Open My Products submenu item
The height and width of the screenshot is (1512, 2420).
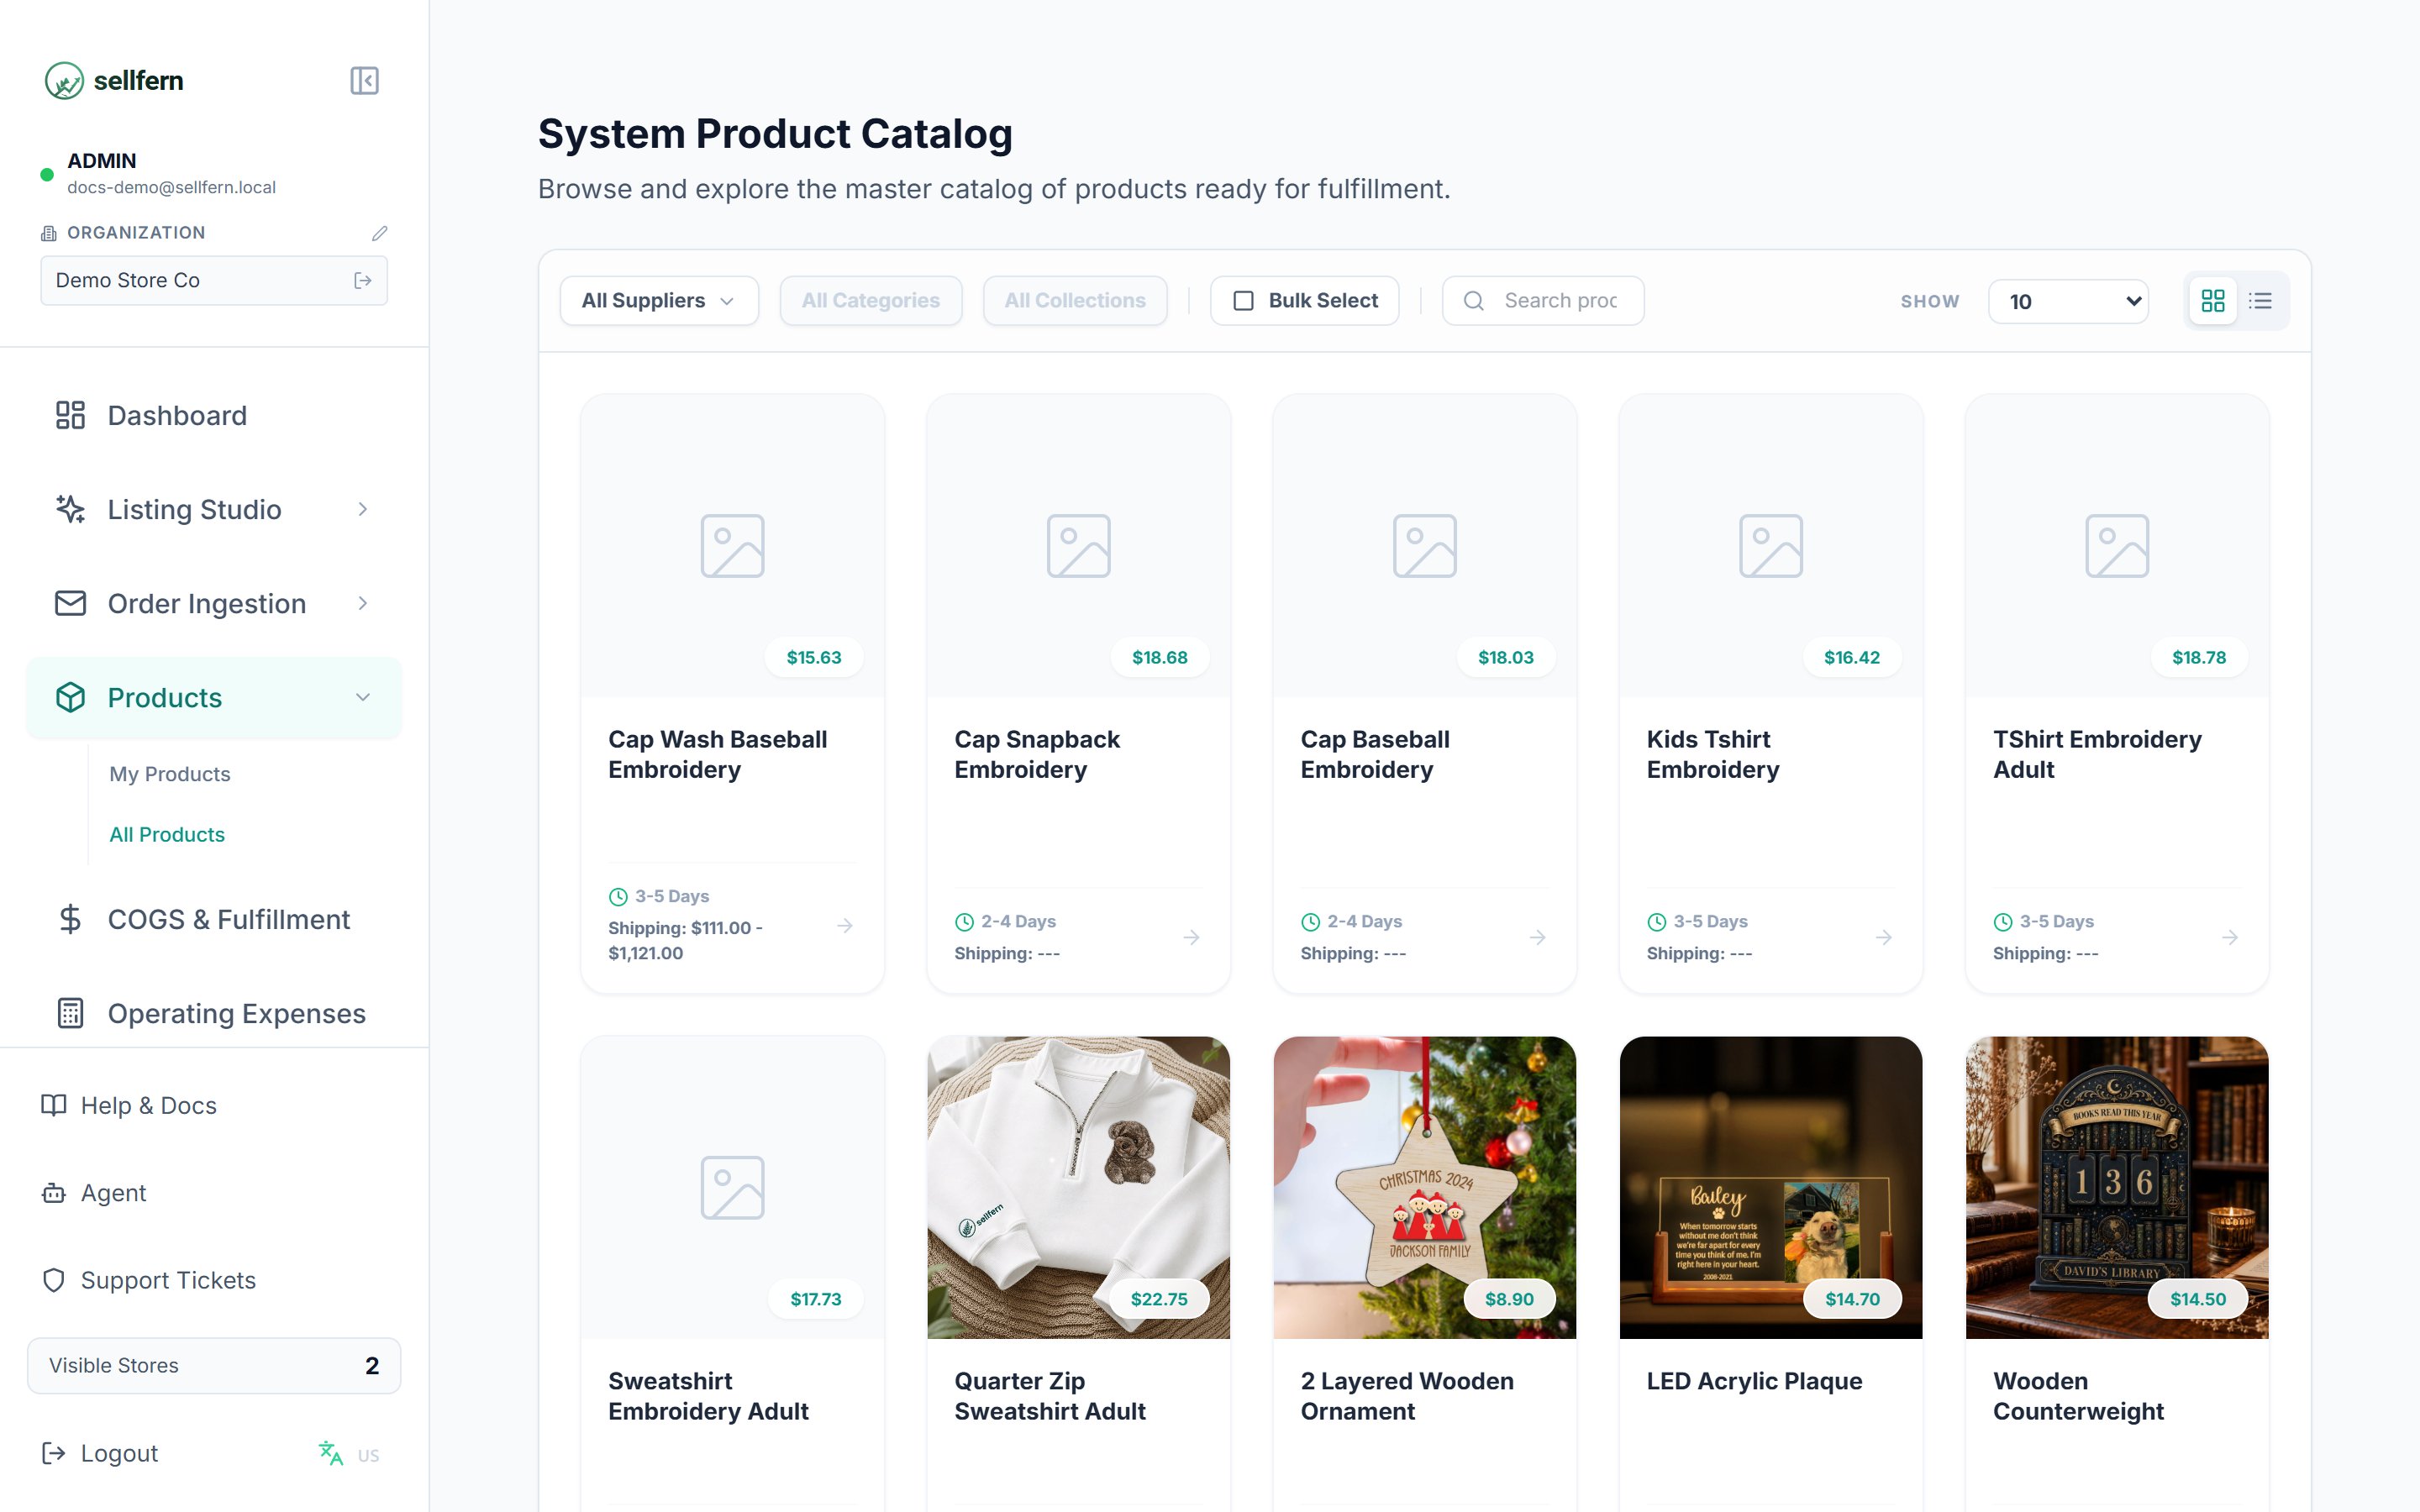[x=170, y=774]
